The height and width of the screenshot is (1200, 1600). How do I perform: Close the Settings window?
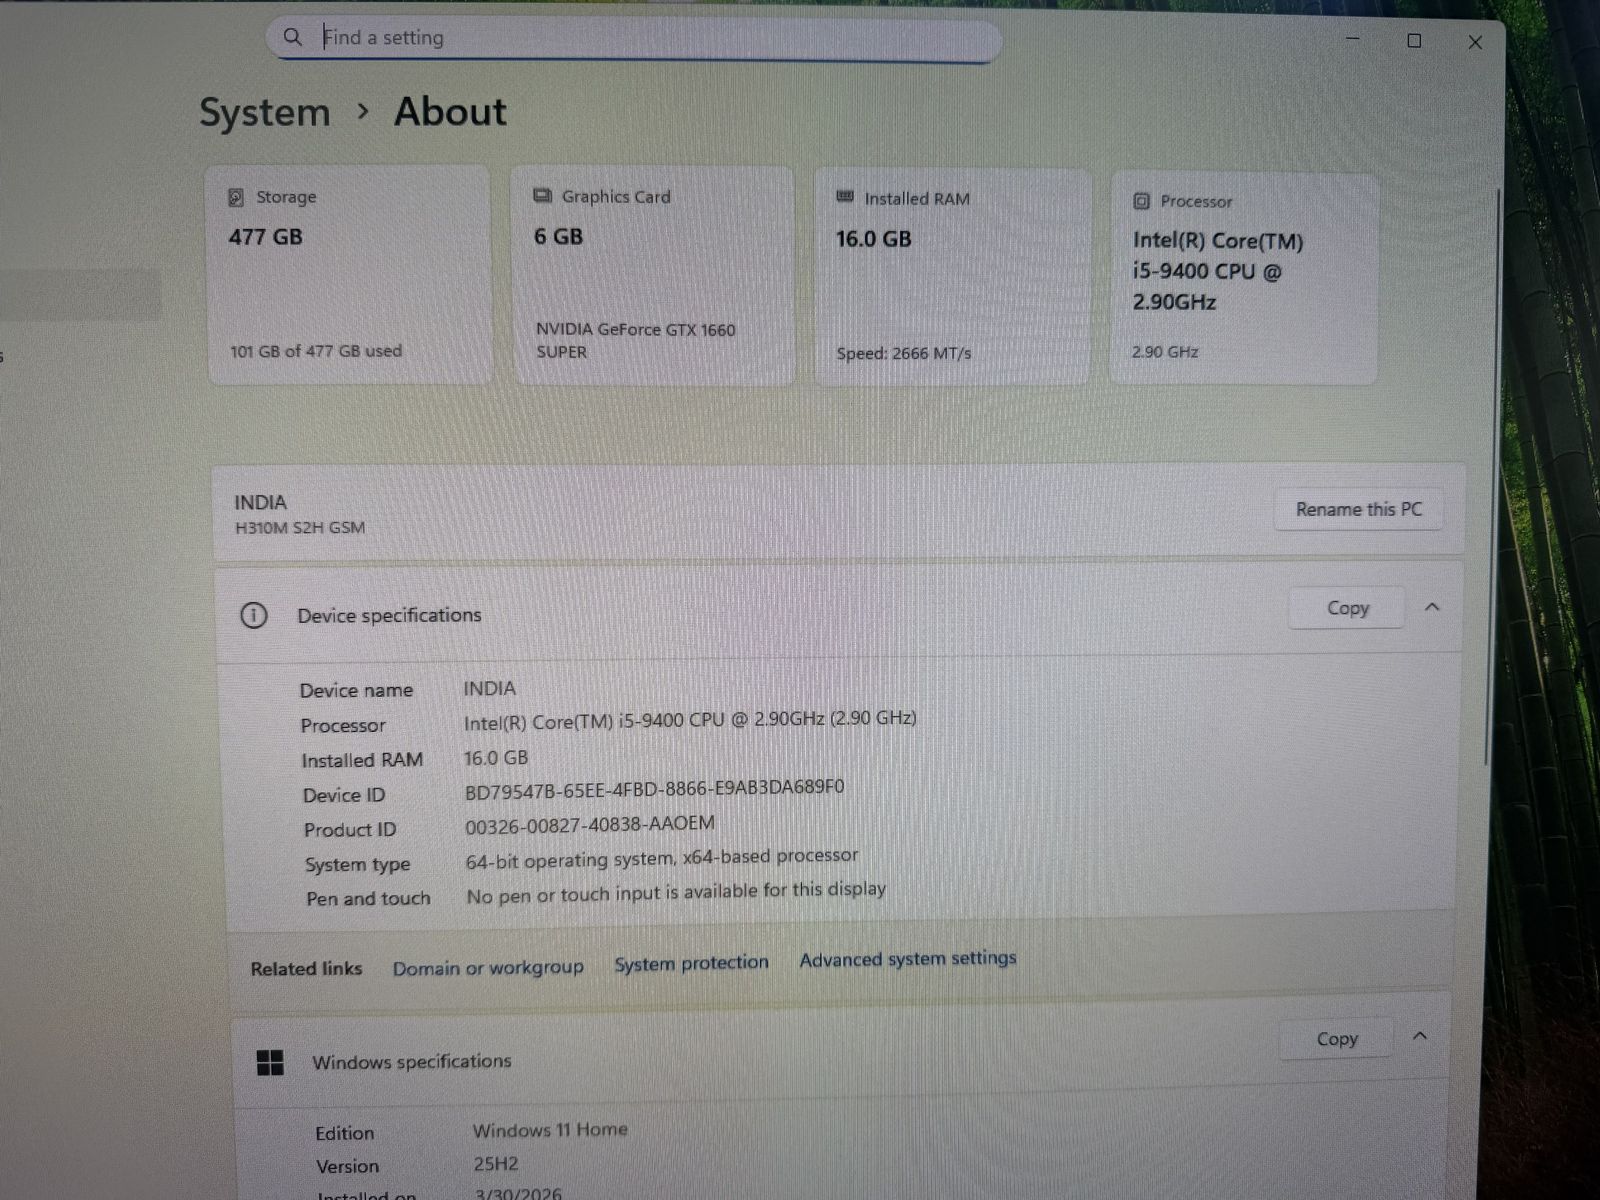(x=1475, y=42)
